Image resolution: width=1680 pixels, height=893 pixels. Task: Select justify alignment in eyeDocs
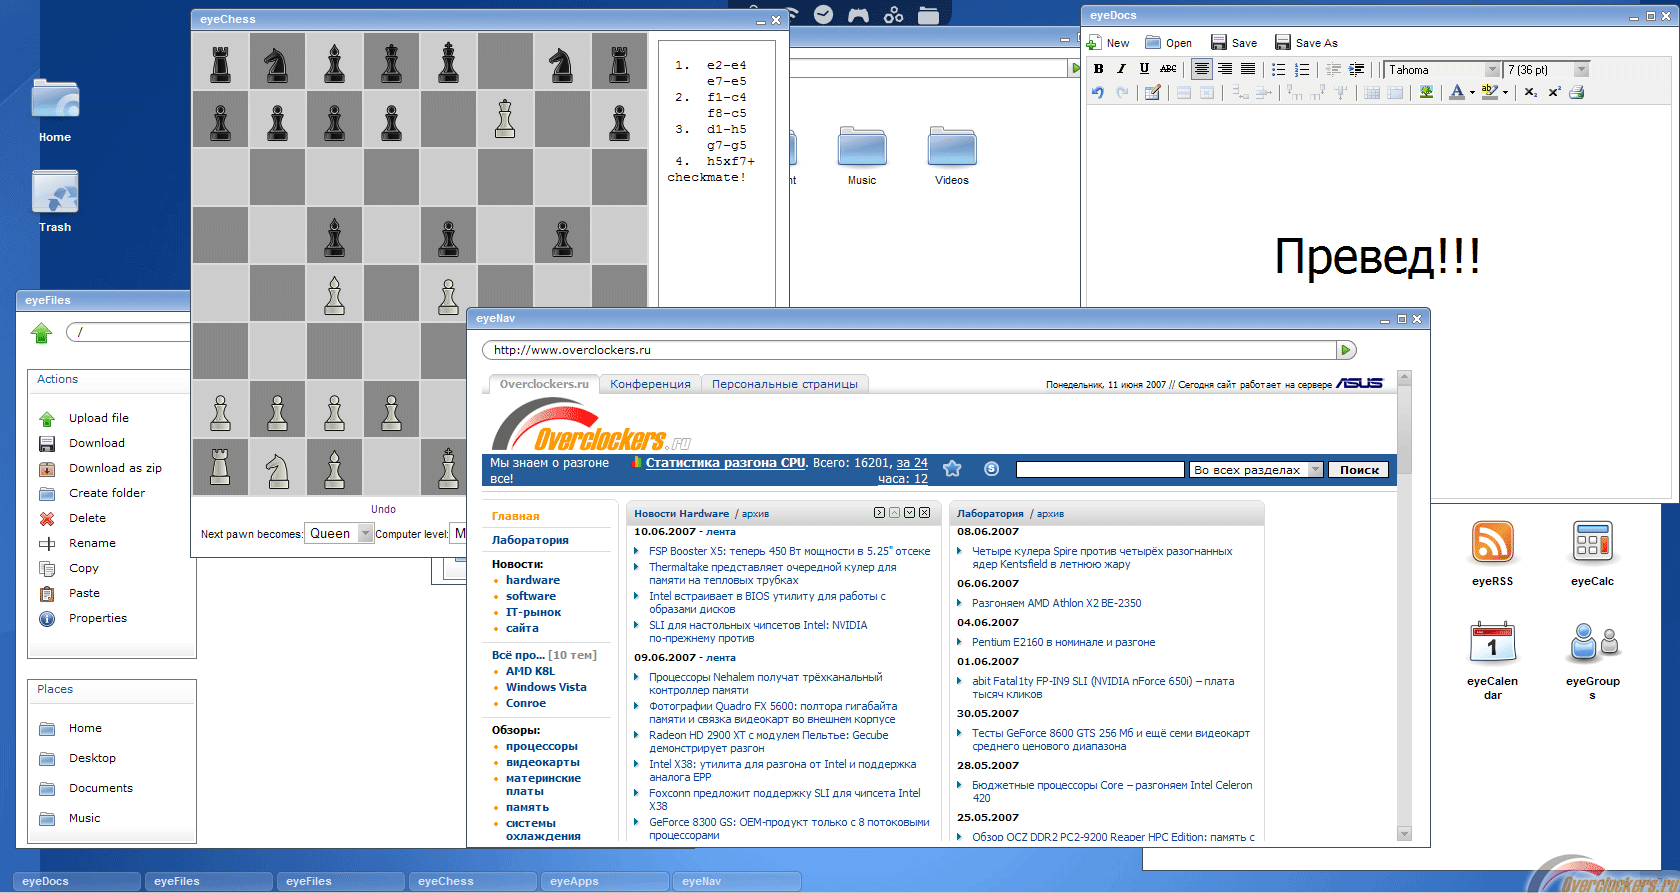(x=1248, y=69)
